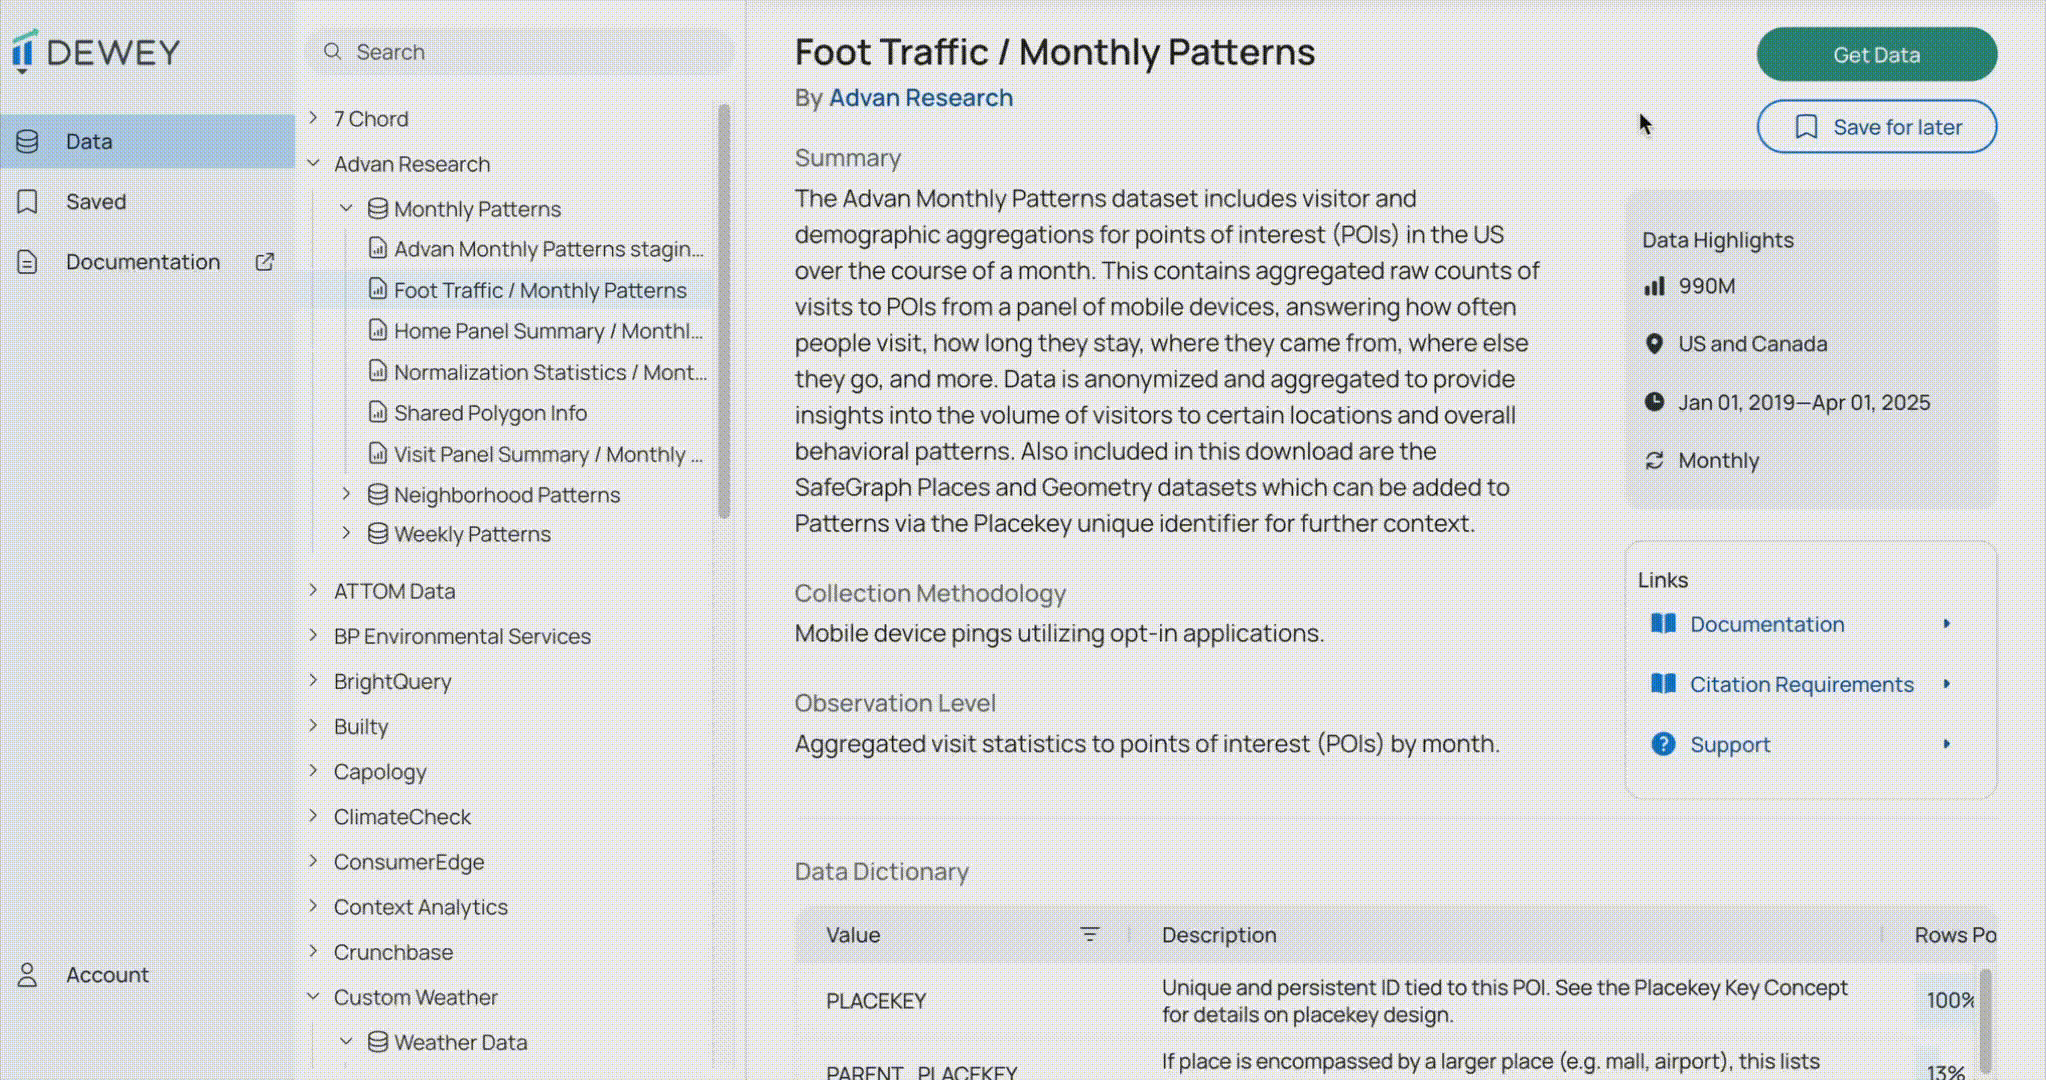Click the Dewey logo
This screenshot has height=1080, width=2046.
click(x=96, y=51)
